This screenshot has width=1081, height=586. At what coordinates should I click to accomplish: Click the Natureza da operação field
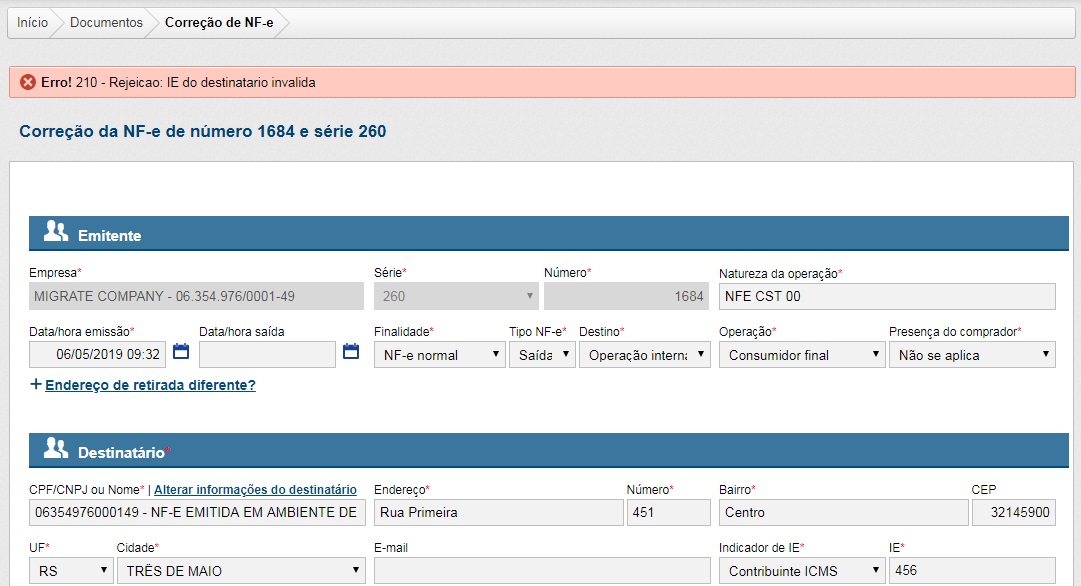pos(886,296)
